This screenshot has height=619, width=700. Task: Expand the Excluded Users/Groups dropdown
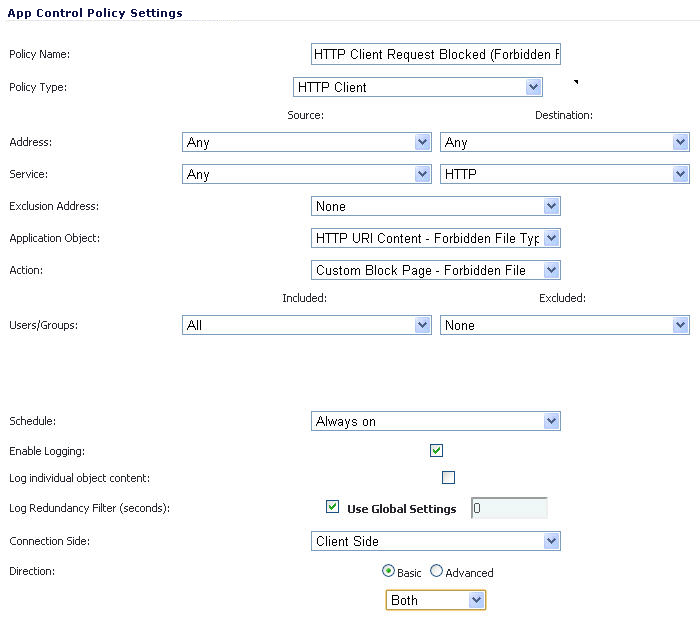pyautogui.click(x=565, y=325)
